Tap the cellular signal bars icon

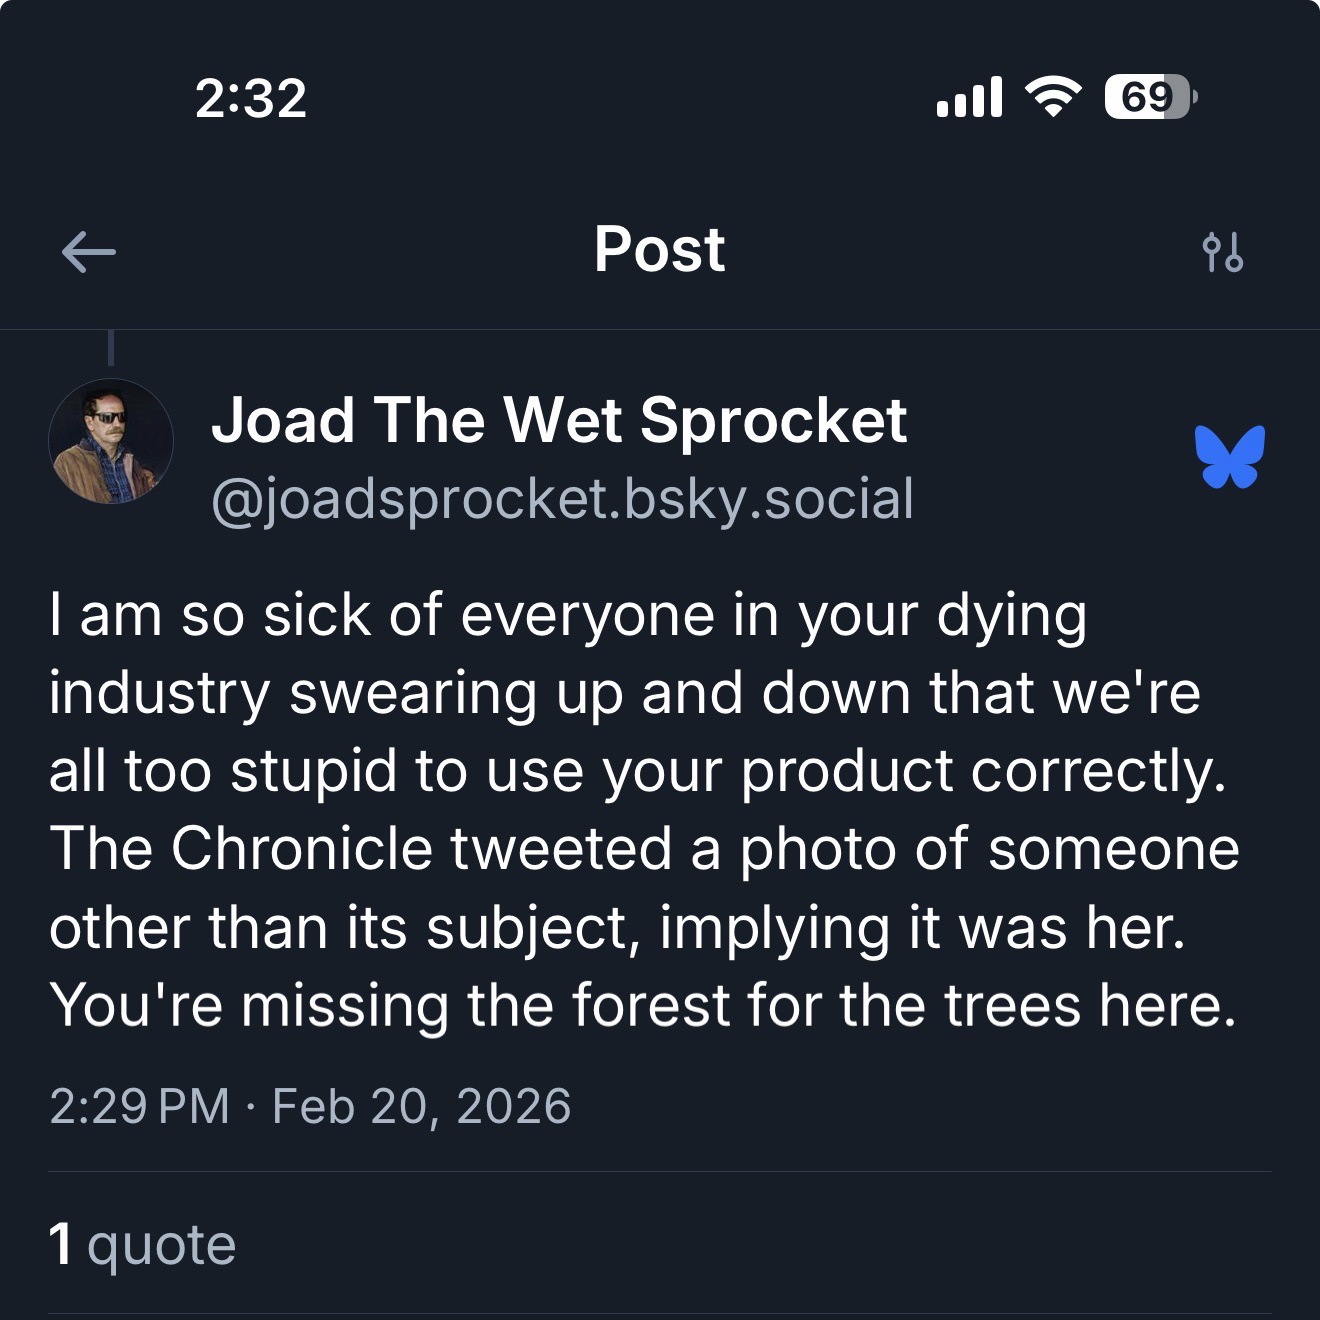[x=968, y=98]
